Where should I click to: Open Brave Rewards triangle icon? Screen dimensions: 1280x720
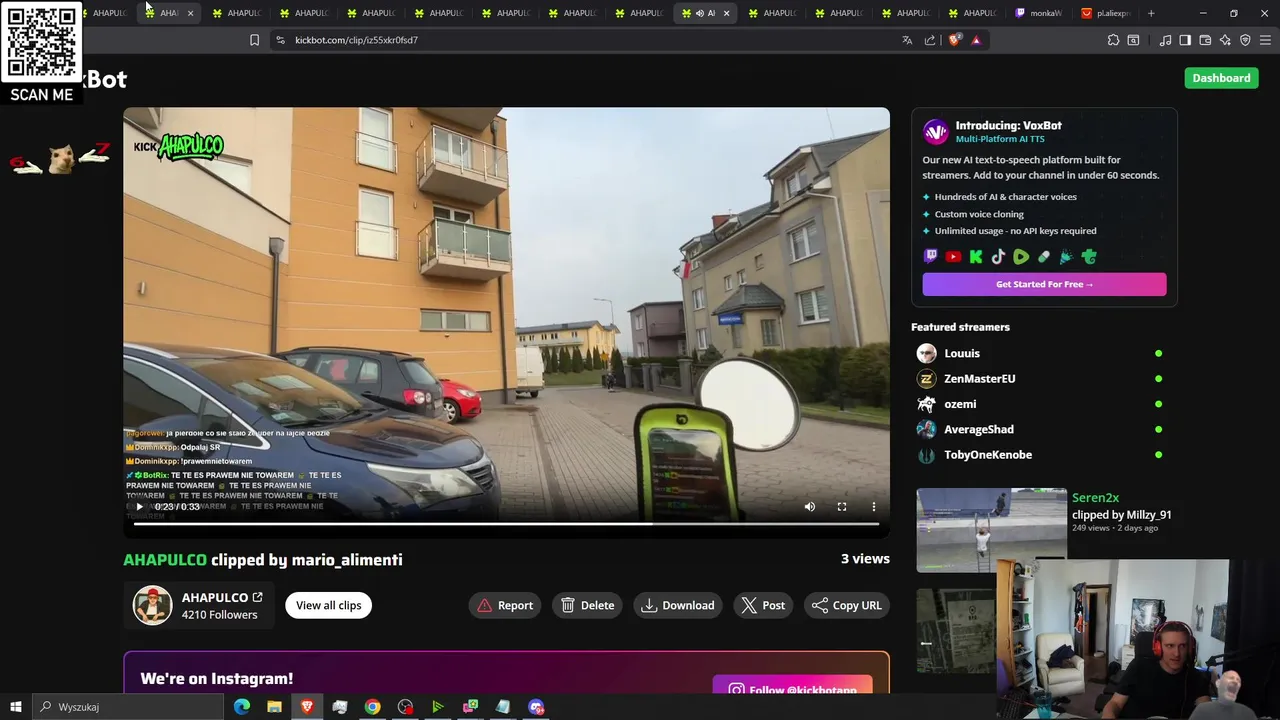coord(976,40)
